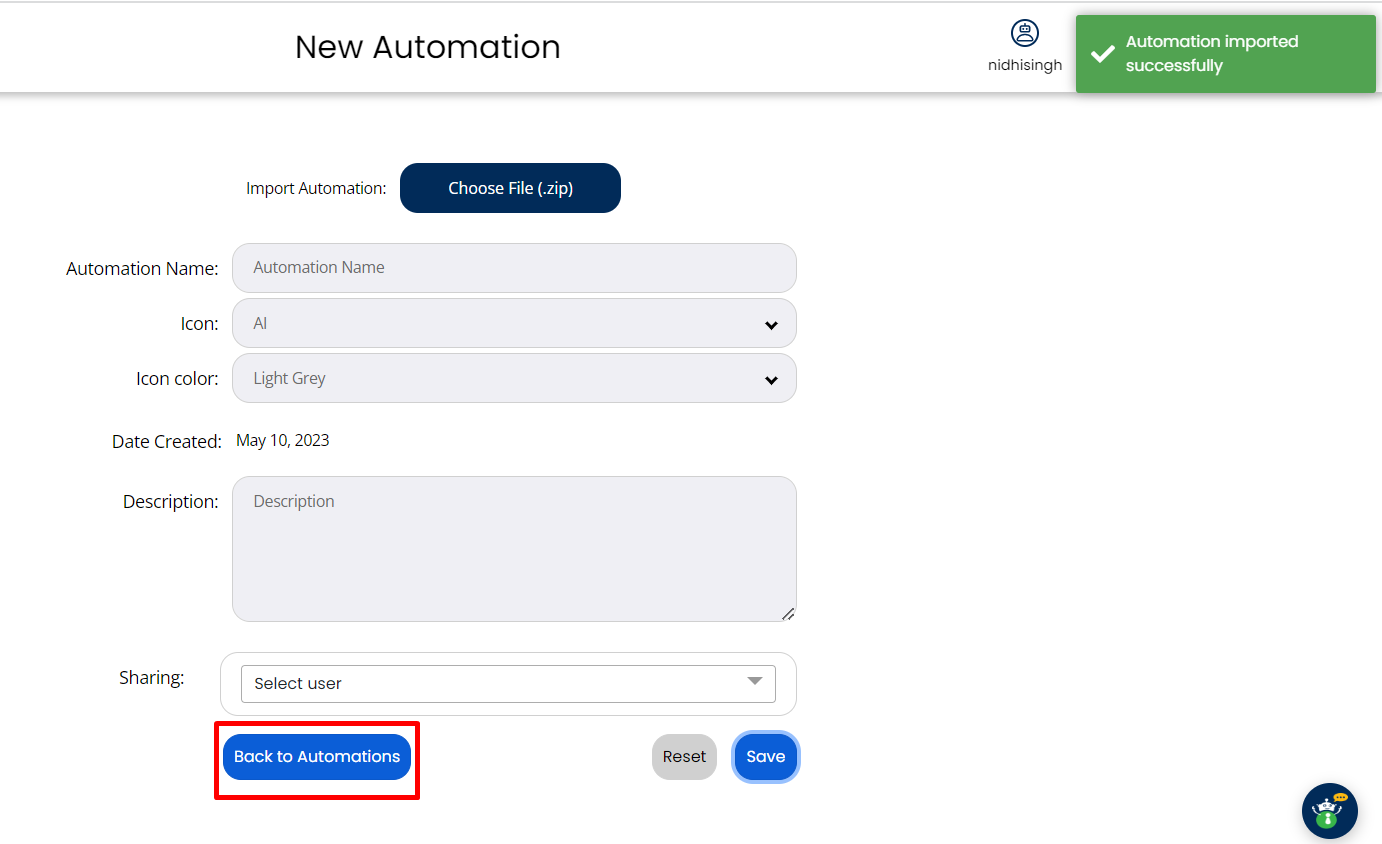Go Back to Automations
Viewport: 1382px width, 844px height.
coord(317,757)
